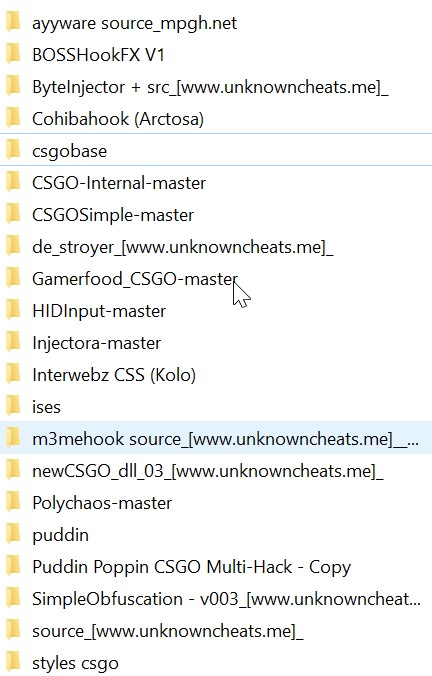Select the ayyware source_mpgh.net folder icon
Image resolution: width=432 pixels, height=676 pixels.
(13, 23)
